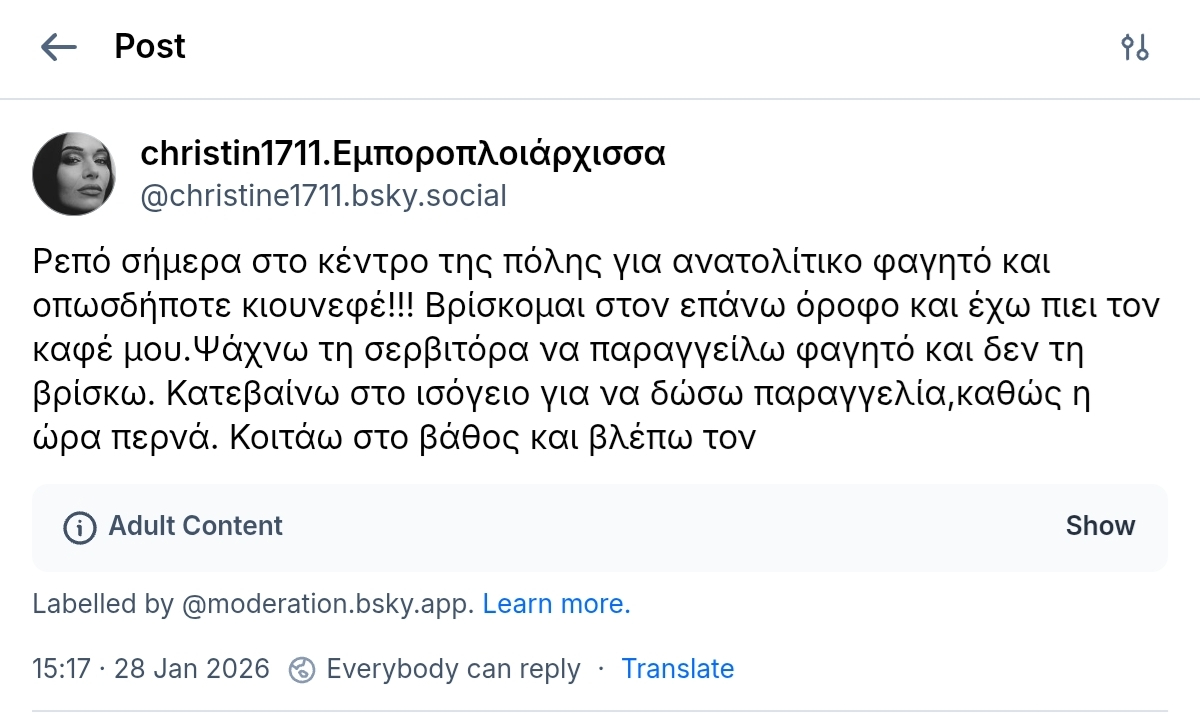
Task: Open profile via christin1711.Εμποροπλοιάρχισσα display name
Action: pyautogui.click(x=403, y=154)
